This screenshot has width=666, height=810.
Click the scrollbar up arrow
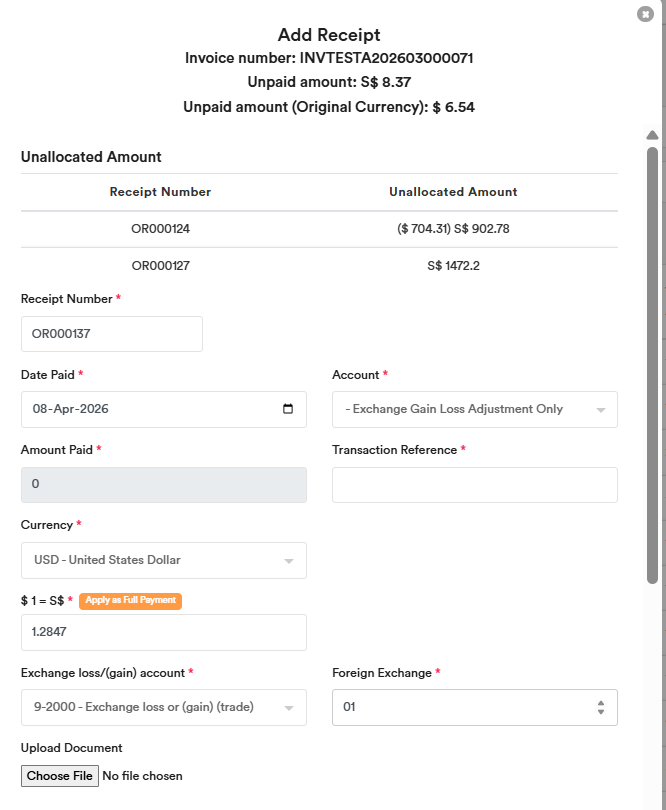(652, 135)
